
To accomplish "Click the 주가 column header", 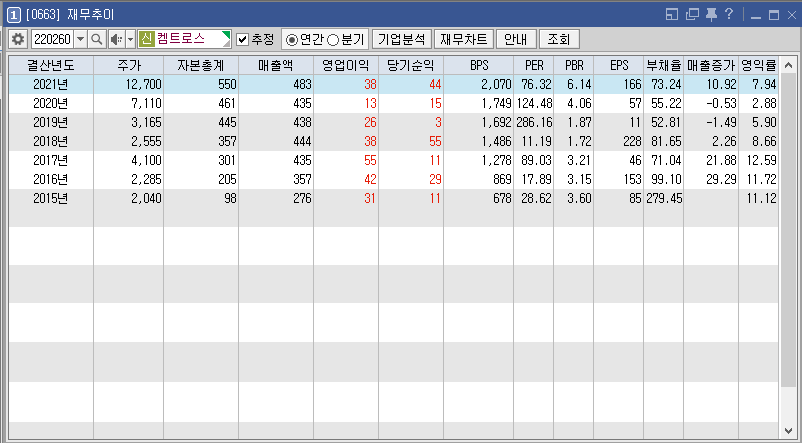I will (x=128, y=65).
